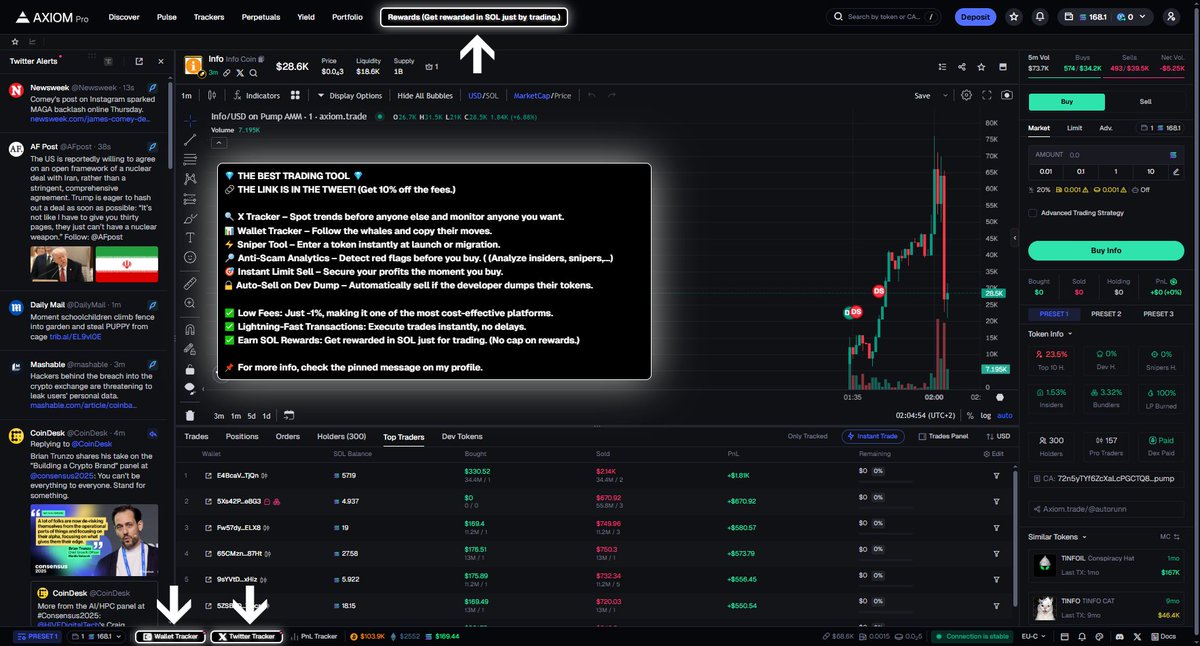Toggle log scale on chart
The width and height of the screenshot is (1200, 646).
coord(988,415)
